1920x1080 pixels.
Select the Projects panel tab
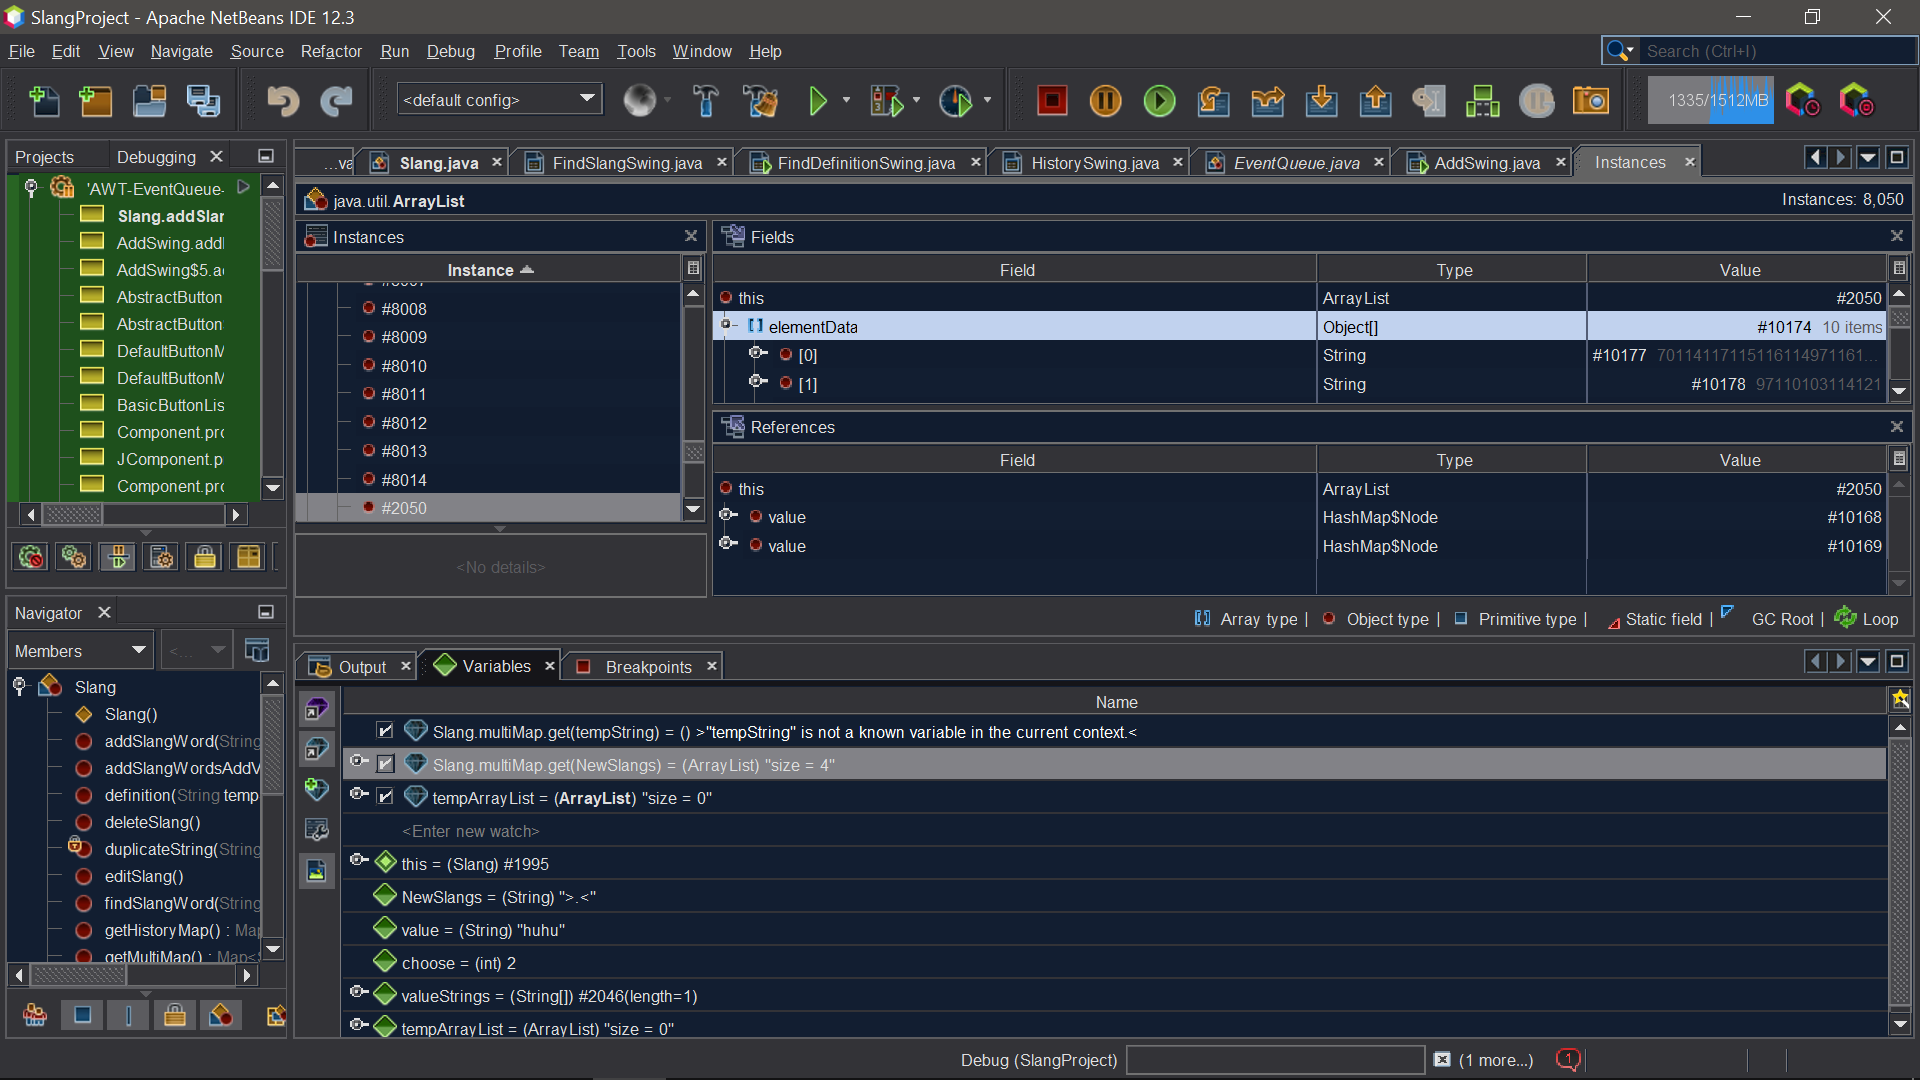pos(45,157)
